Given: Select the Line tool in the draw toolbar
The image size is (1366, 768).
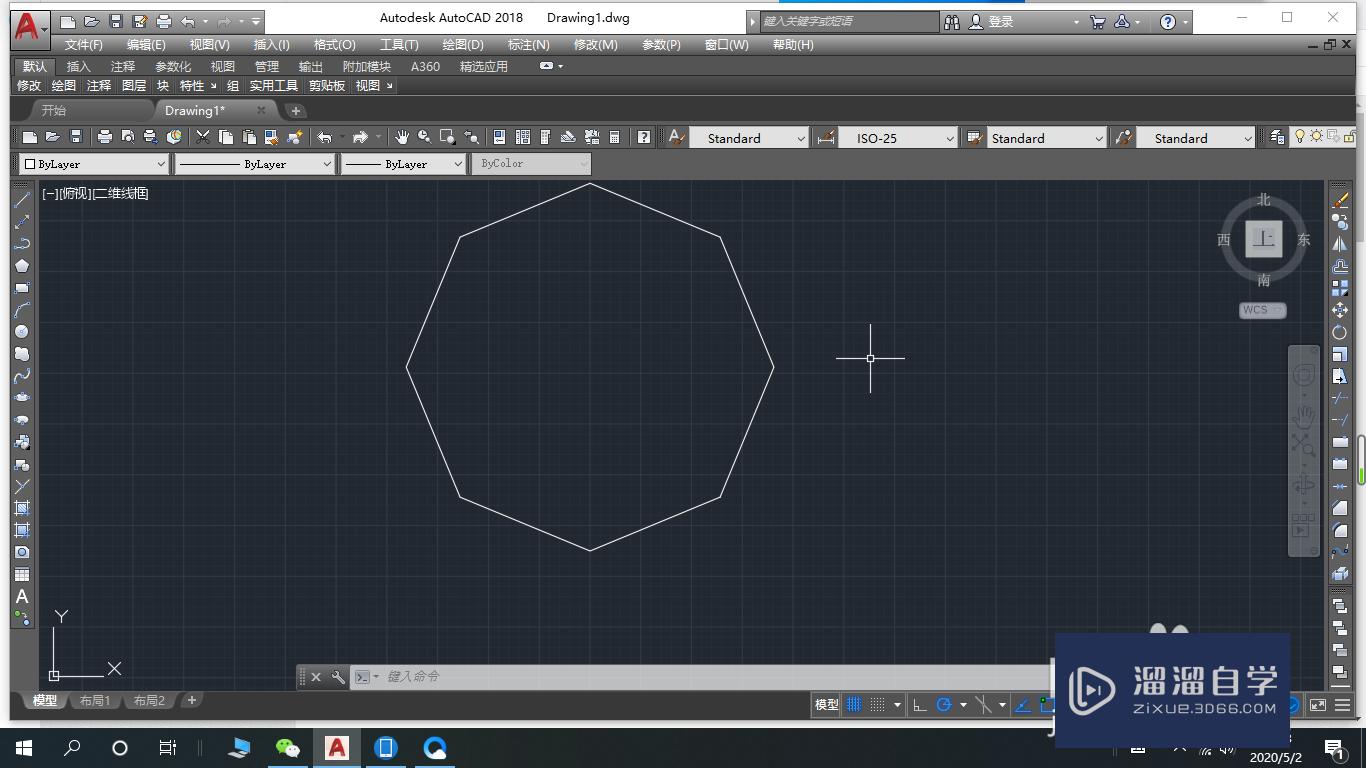Looking at the screenshot, I should (22, 200).
